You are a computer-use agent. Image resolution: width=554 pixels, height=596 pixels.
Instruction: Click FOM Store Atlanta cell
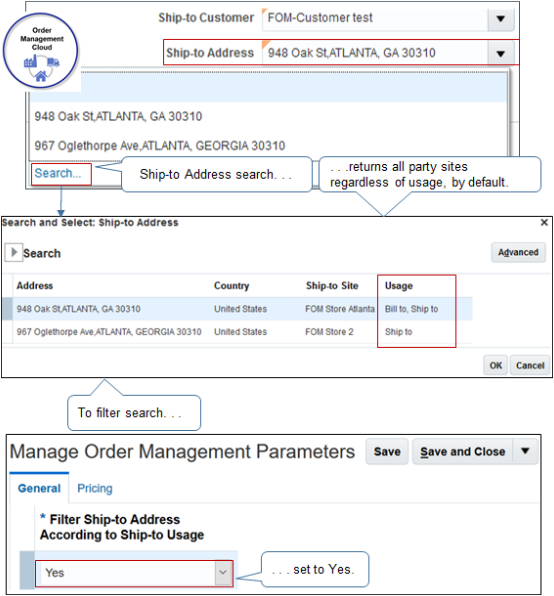(x=340, y=309)
